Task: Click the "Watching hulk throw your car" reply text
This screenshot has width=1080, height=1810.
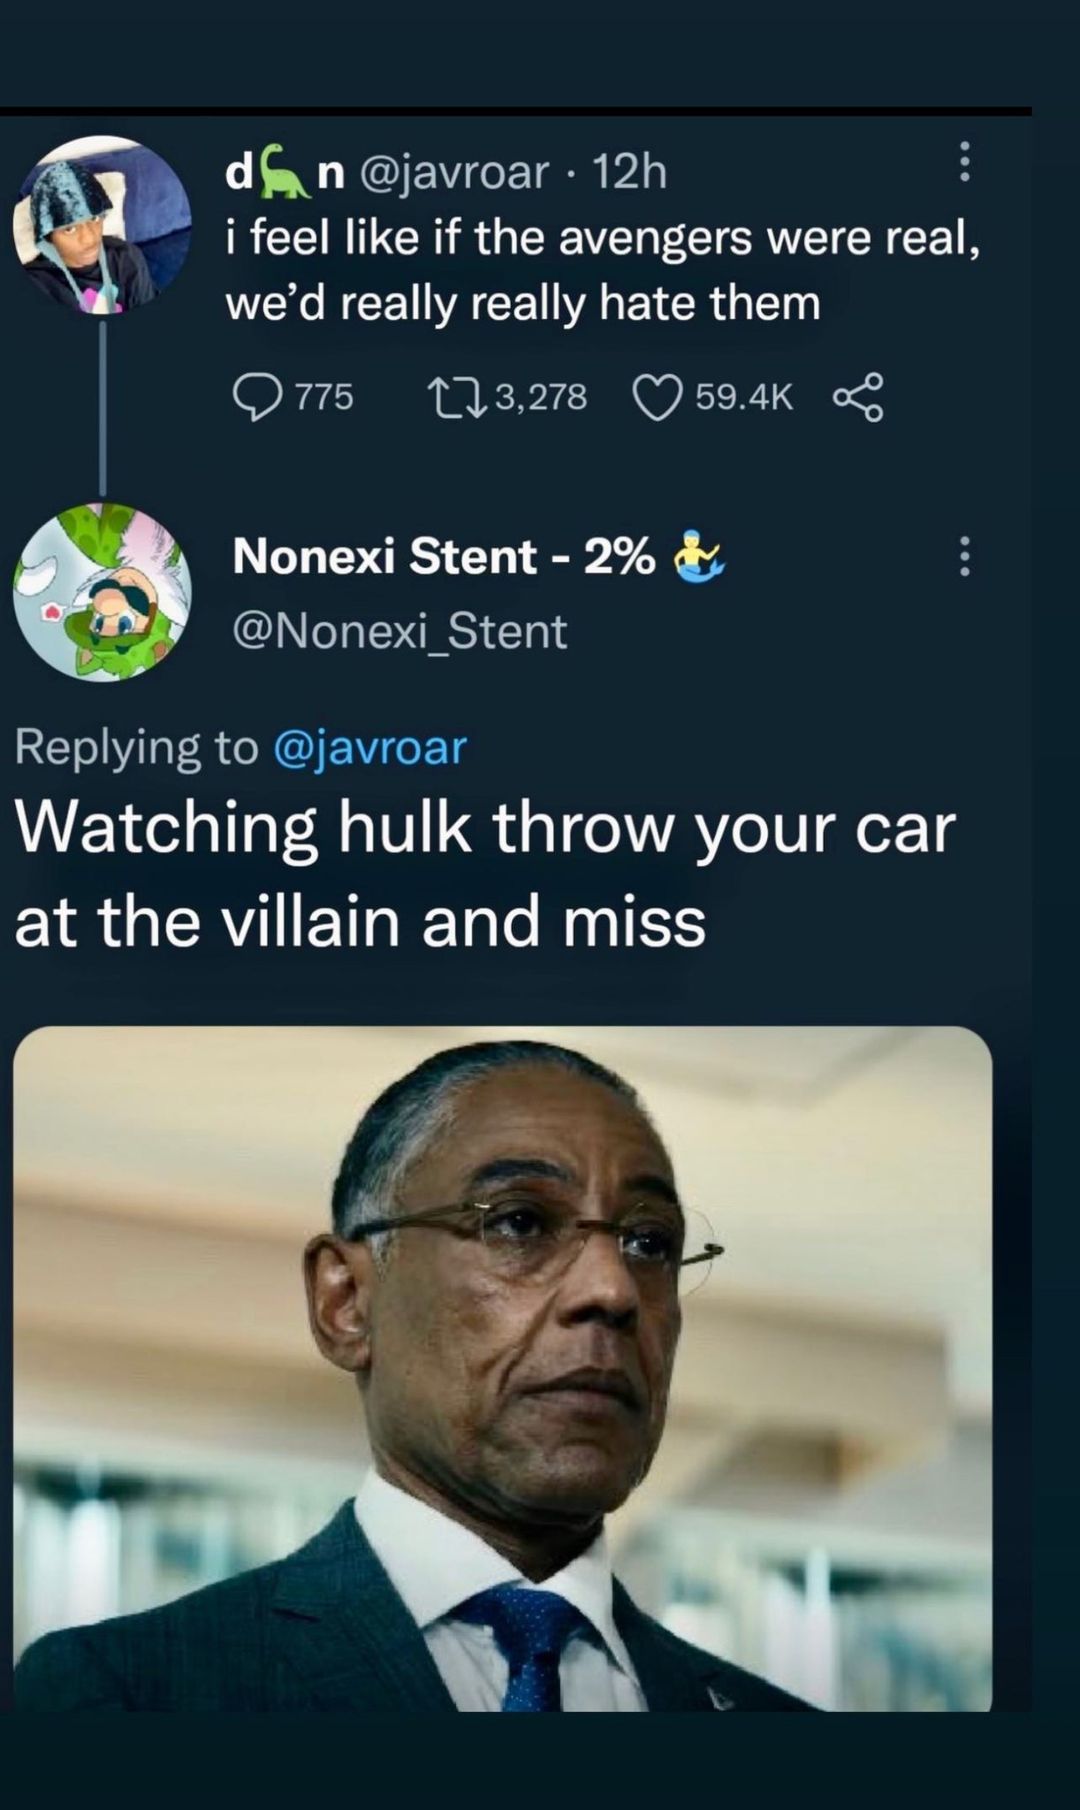Action: (484, 874)
